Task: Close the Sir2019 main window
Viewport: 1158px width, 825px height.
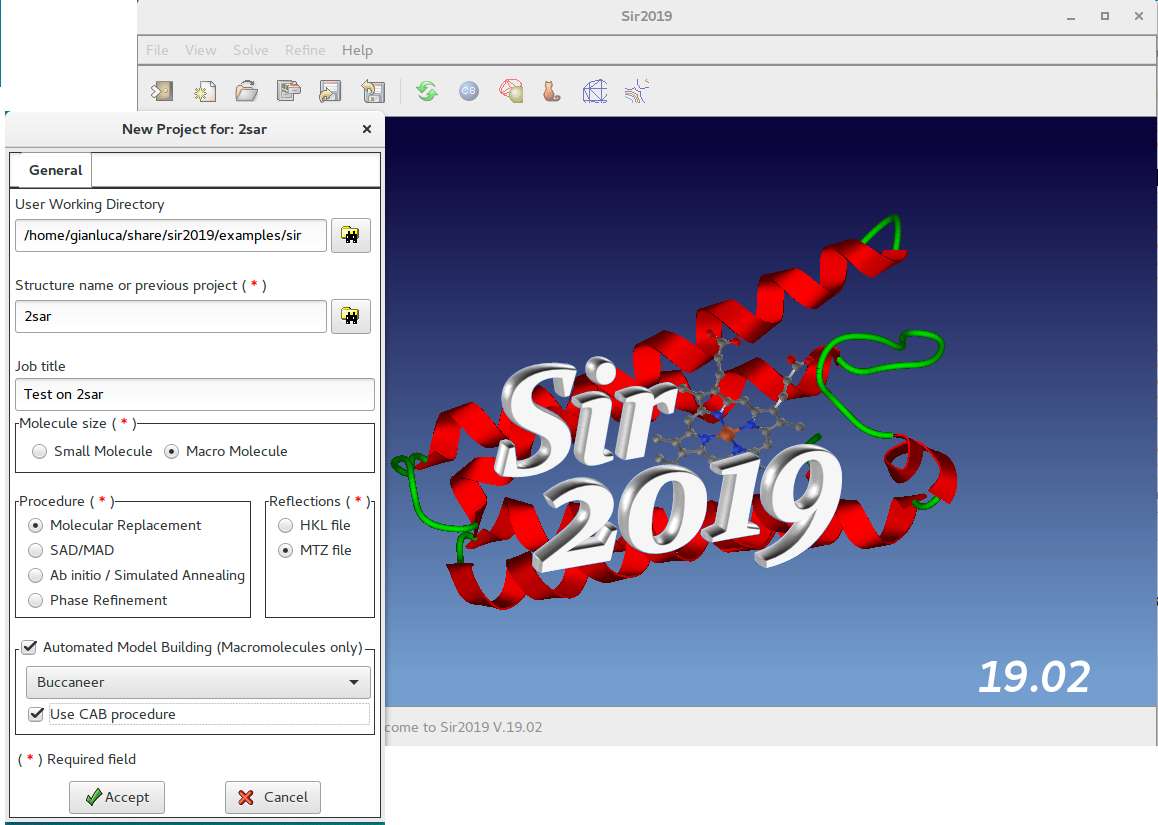Action: pos(1139,16)
